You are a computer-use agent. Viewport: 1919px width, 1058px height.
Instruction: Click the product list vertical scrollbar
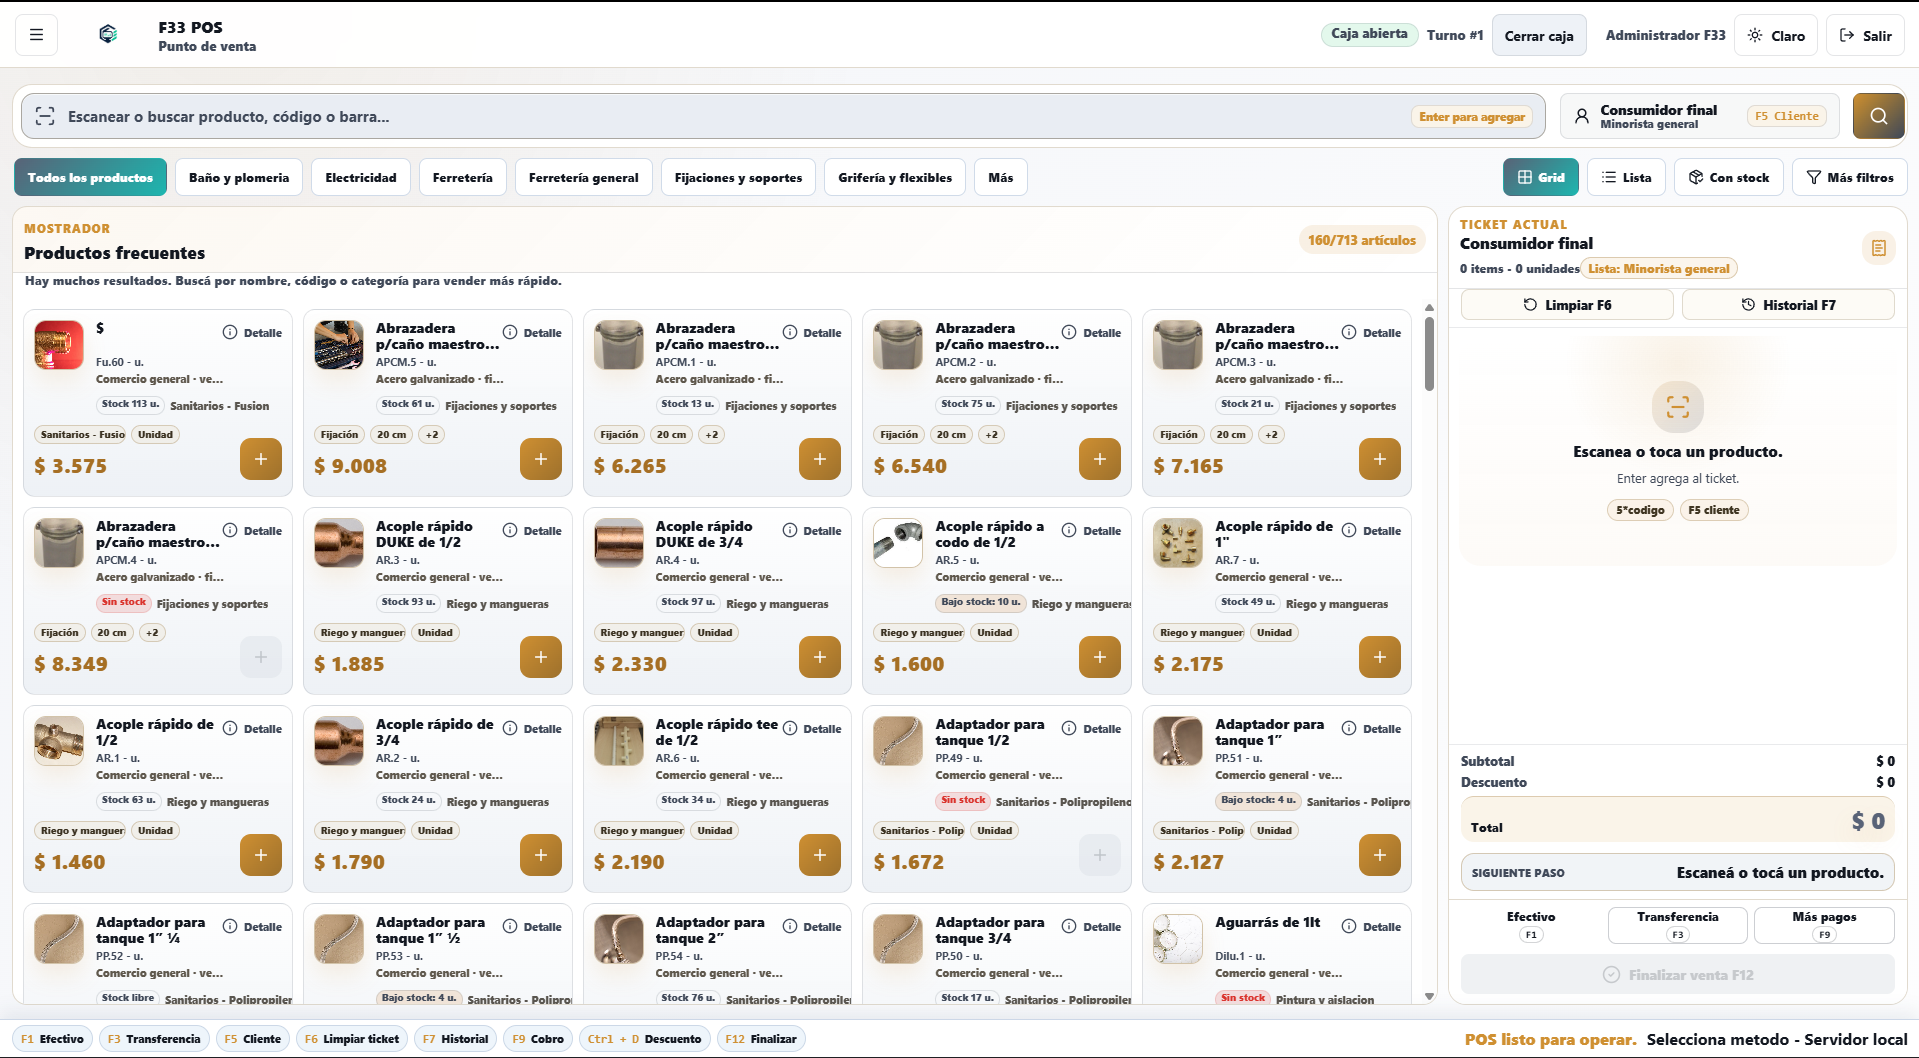pos(1429,354)
